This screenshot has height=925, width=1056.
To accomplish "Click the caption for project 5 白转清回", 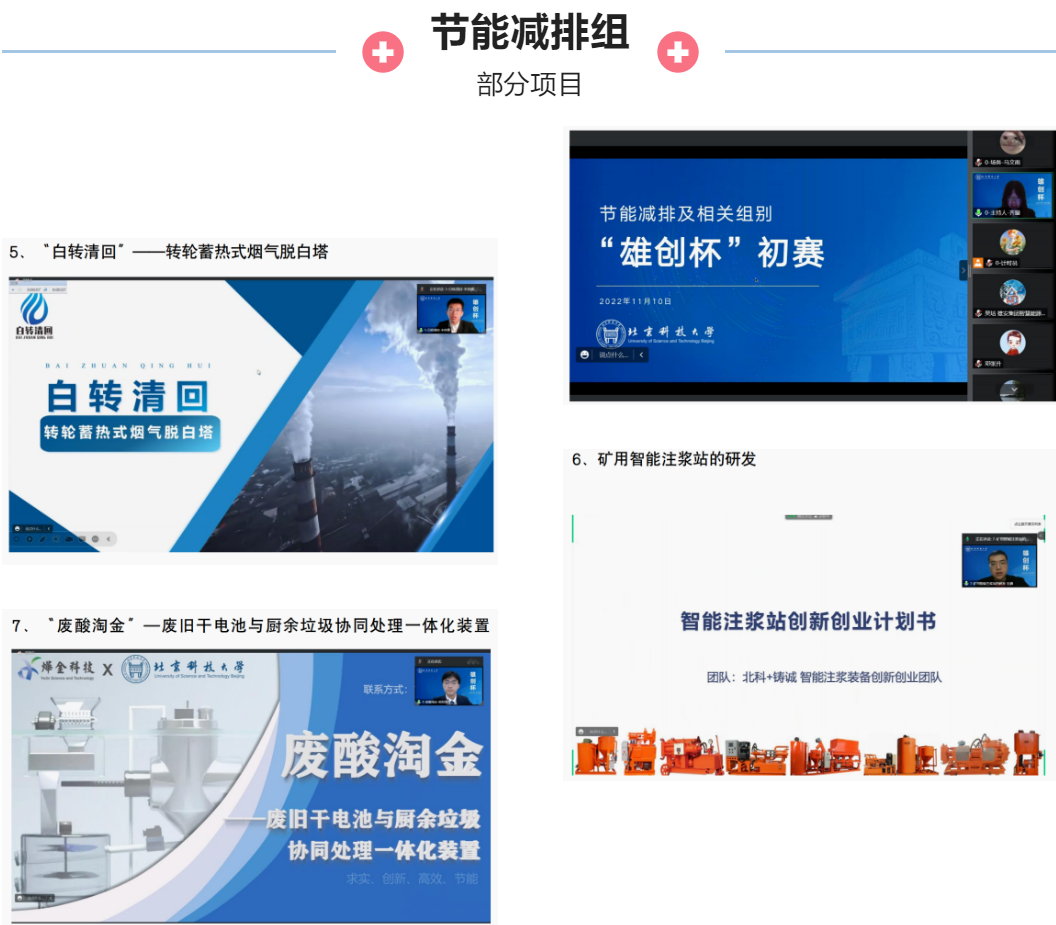I will (169, 251).
